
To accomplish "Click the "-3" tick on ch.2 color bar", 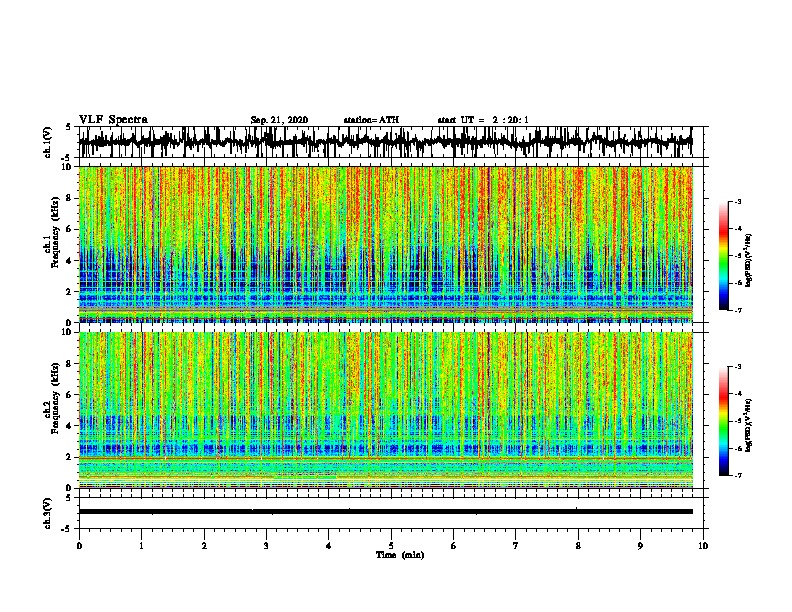I will 737,367.
